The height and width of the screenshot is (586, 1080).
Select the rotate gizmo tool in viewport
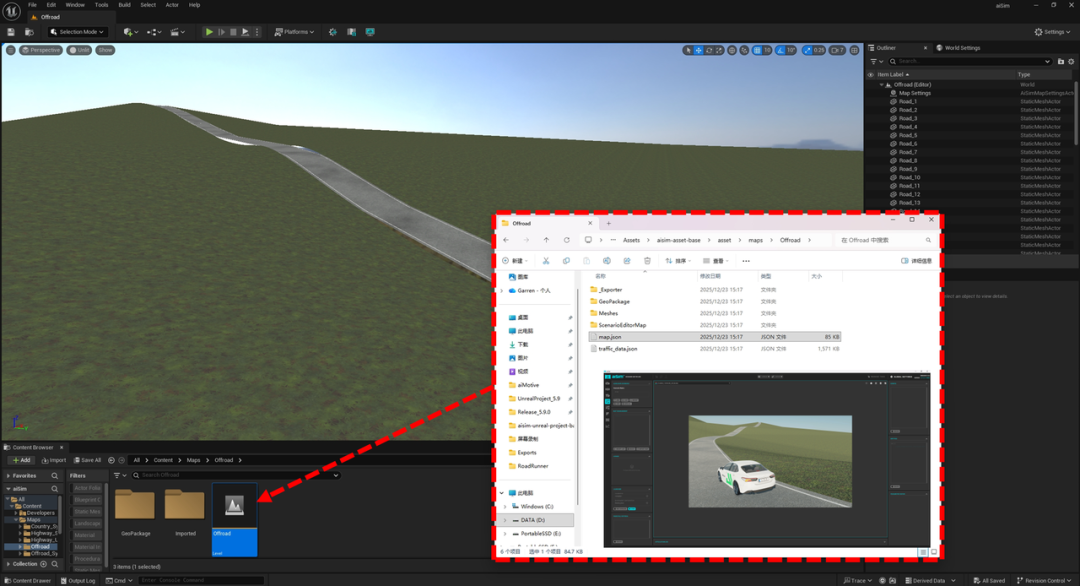[x=711, y=50]
